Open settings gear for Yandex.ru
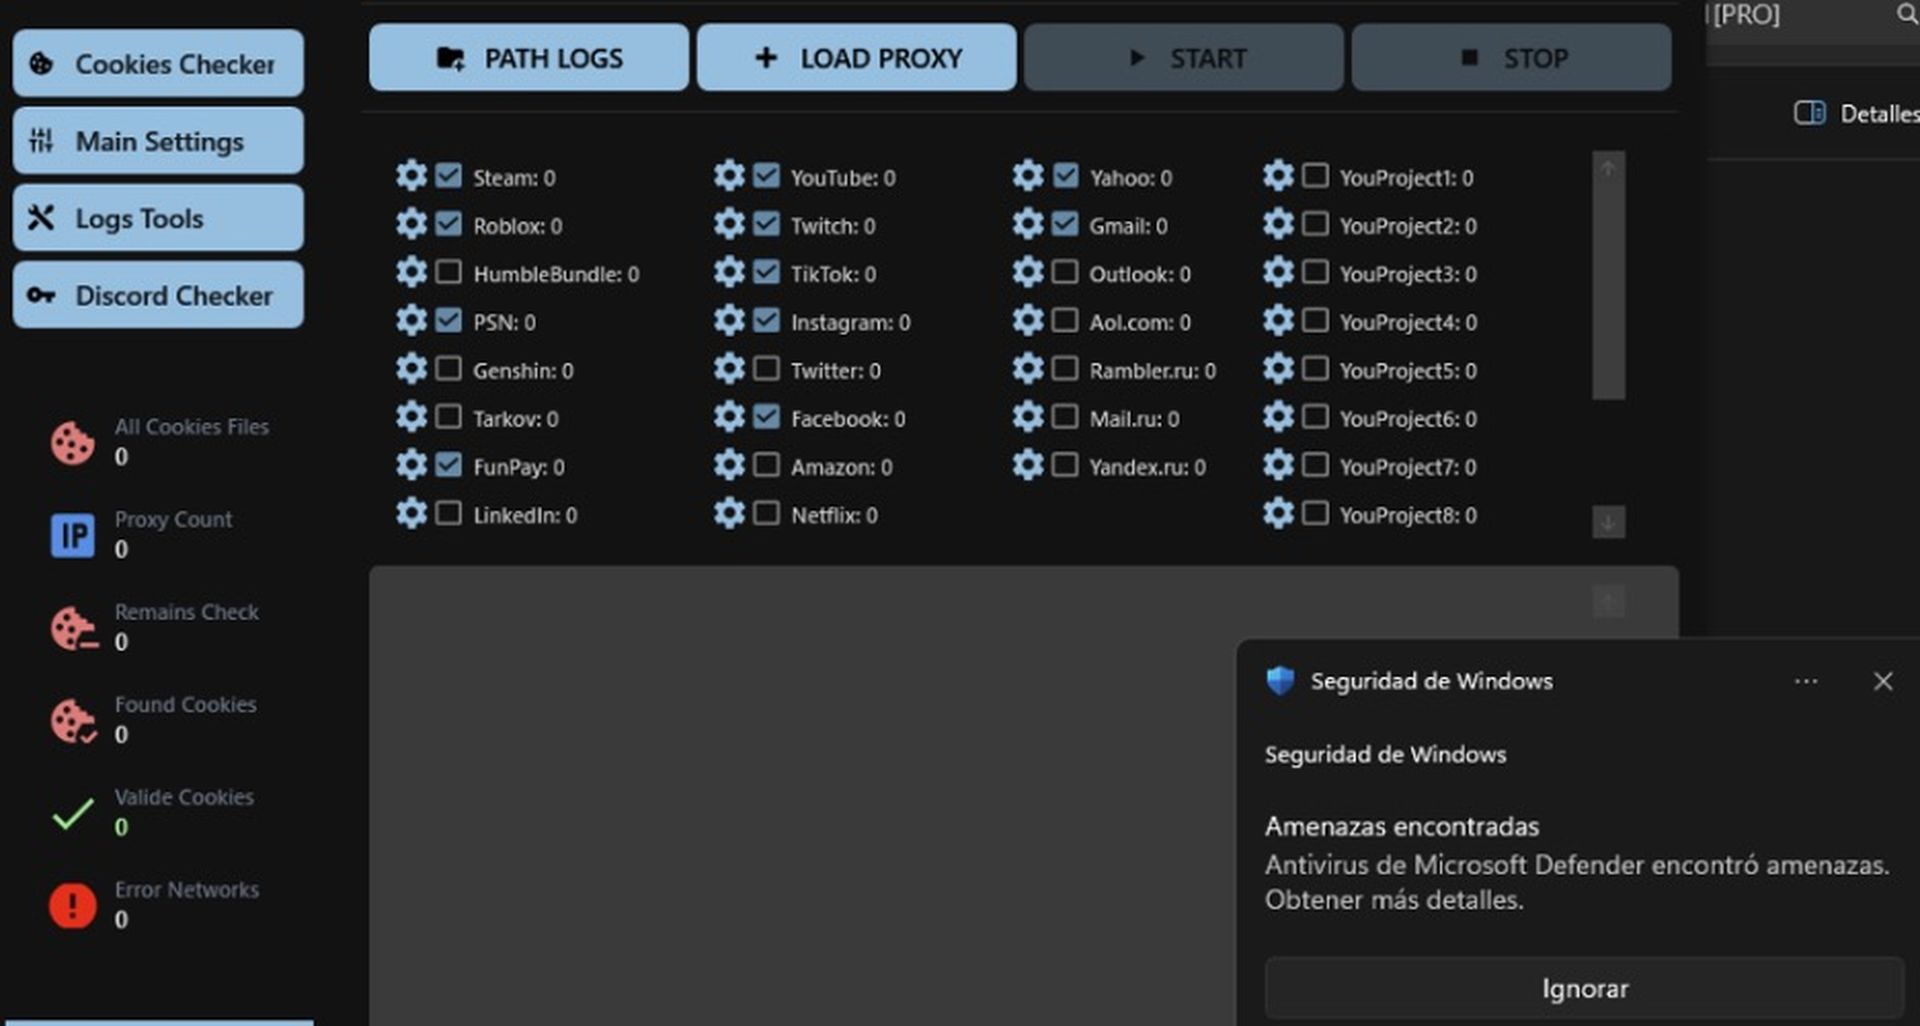1920x1026 pixels. click(1028, 465)
